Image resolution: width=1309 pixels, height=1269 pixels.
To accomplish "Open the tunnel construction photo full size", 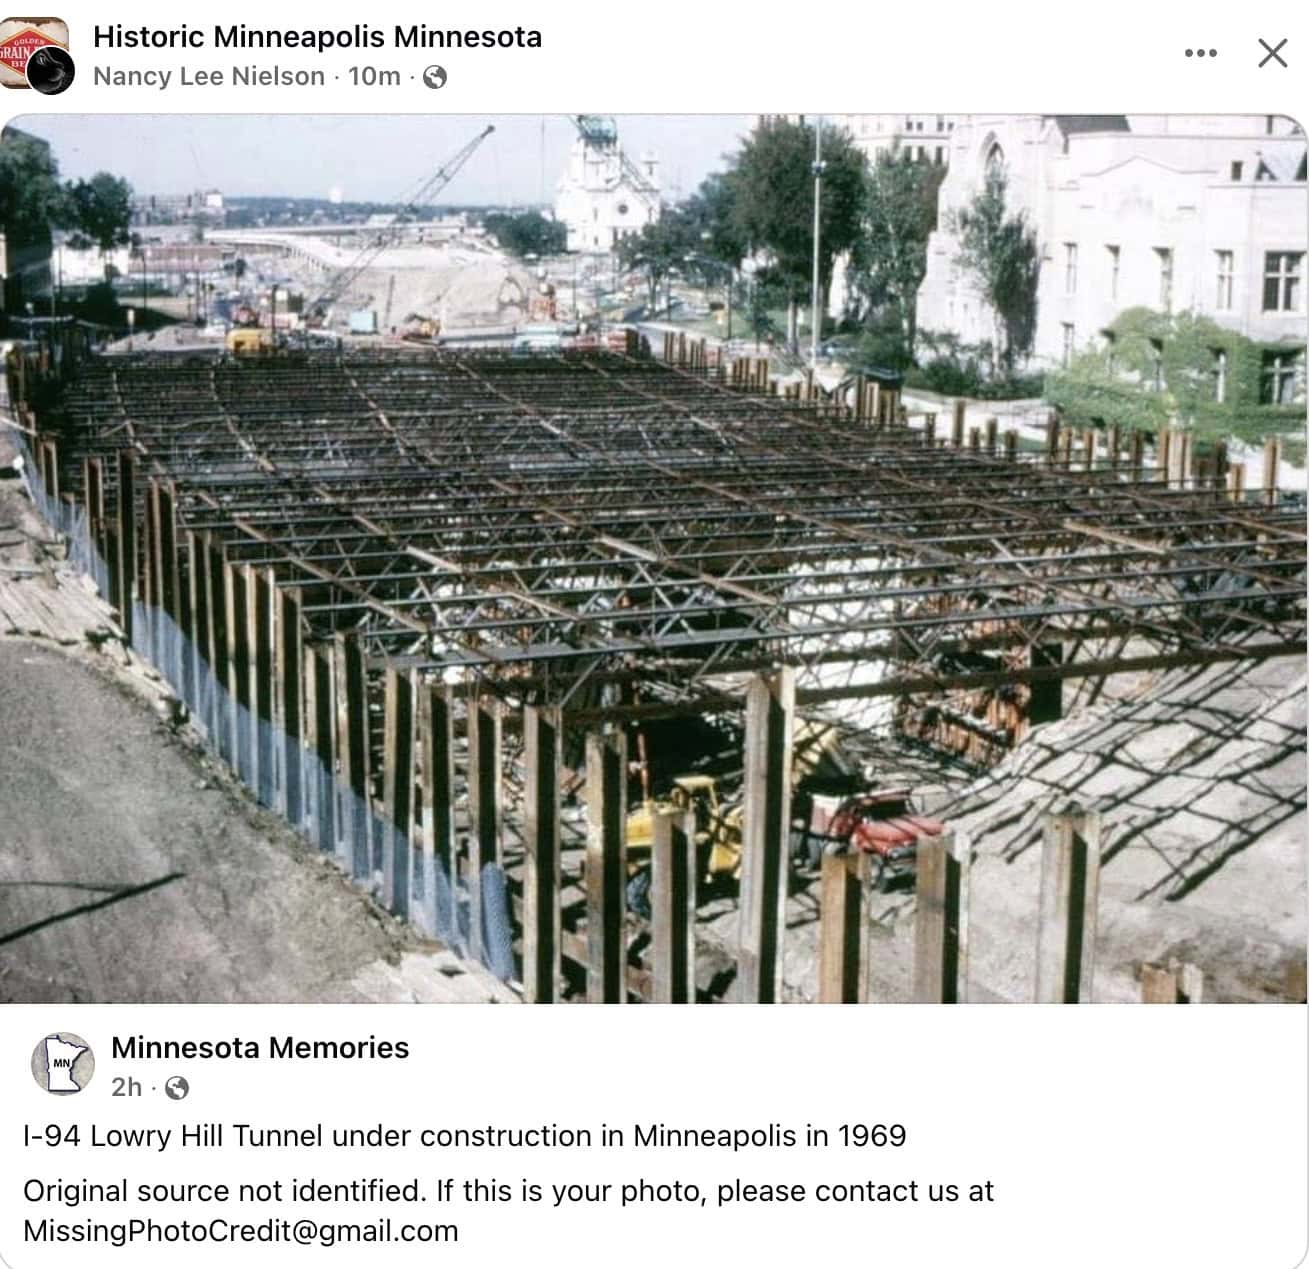I will (x=654, y=559).
